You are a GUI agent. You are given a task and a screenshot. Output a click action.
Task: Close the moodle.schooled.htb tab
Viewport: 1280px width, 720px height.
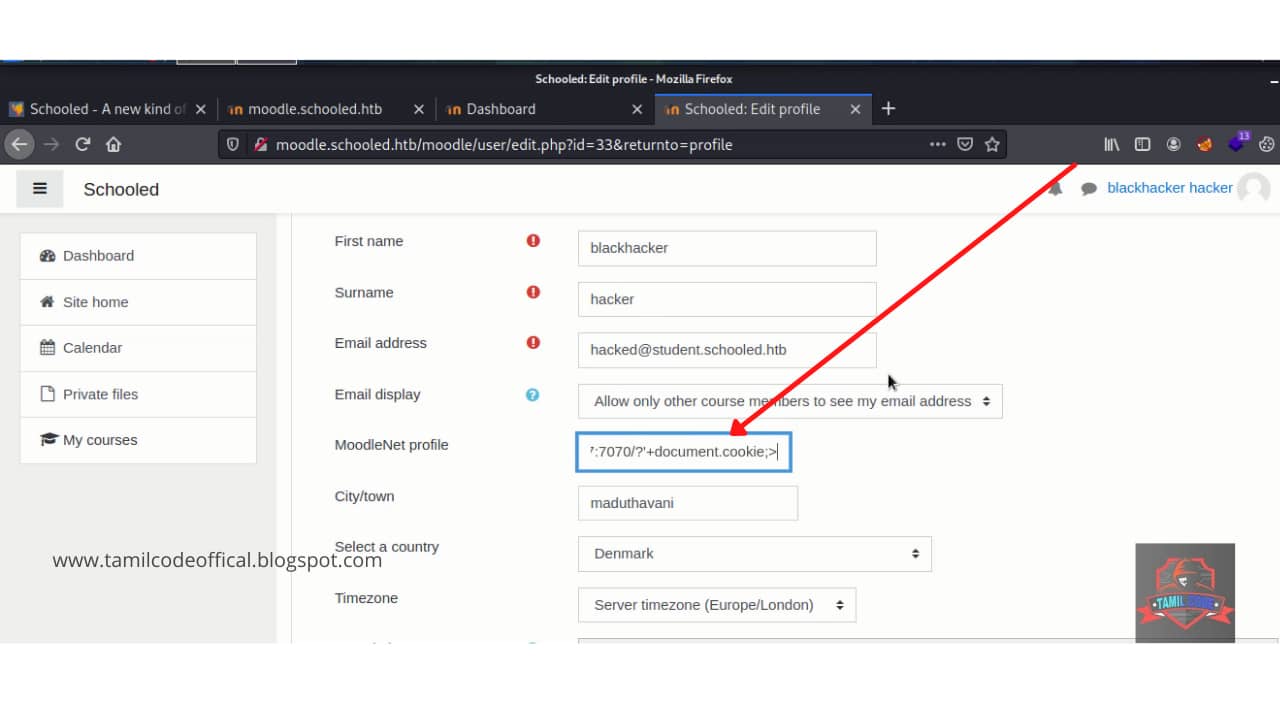419,109
